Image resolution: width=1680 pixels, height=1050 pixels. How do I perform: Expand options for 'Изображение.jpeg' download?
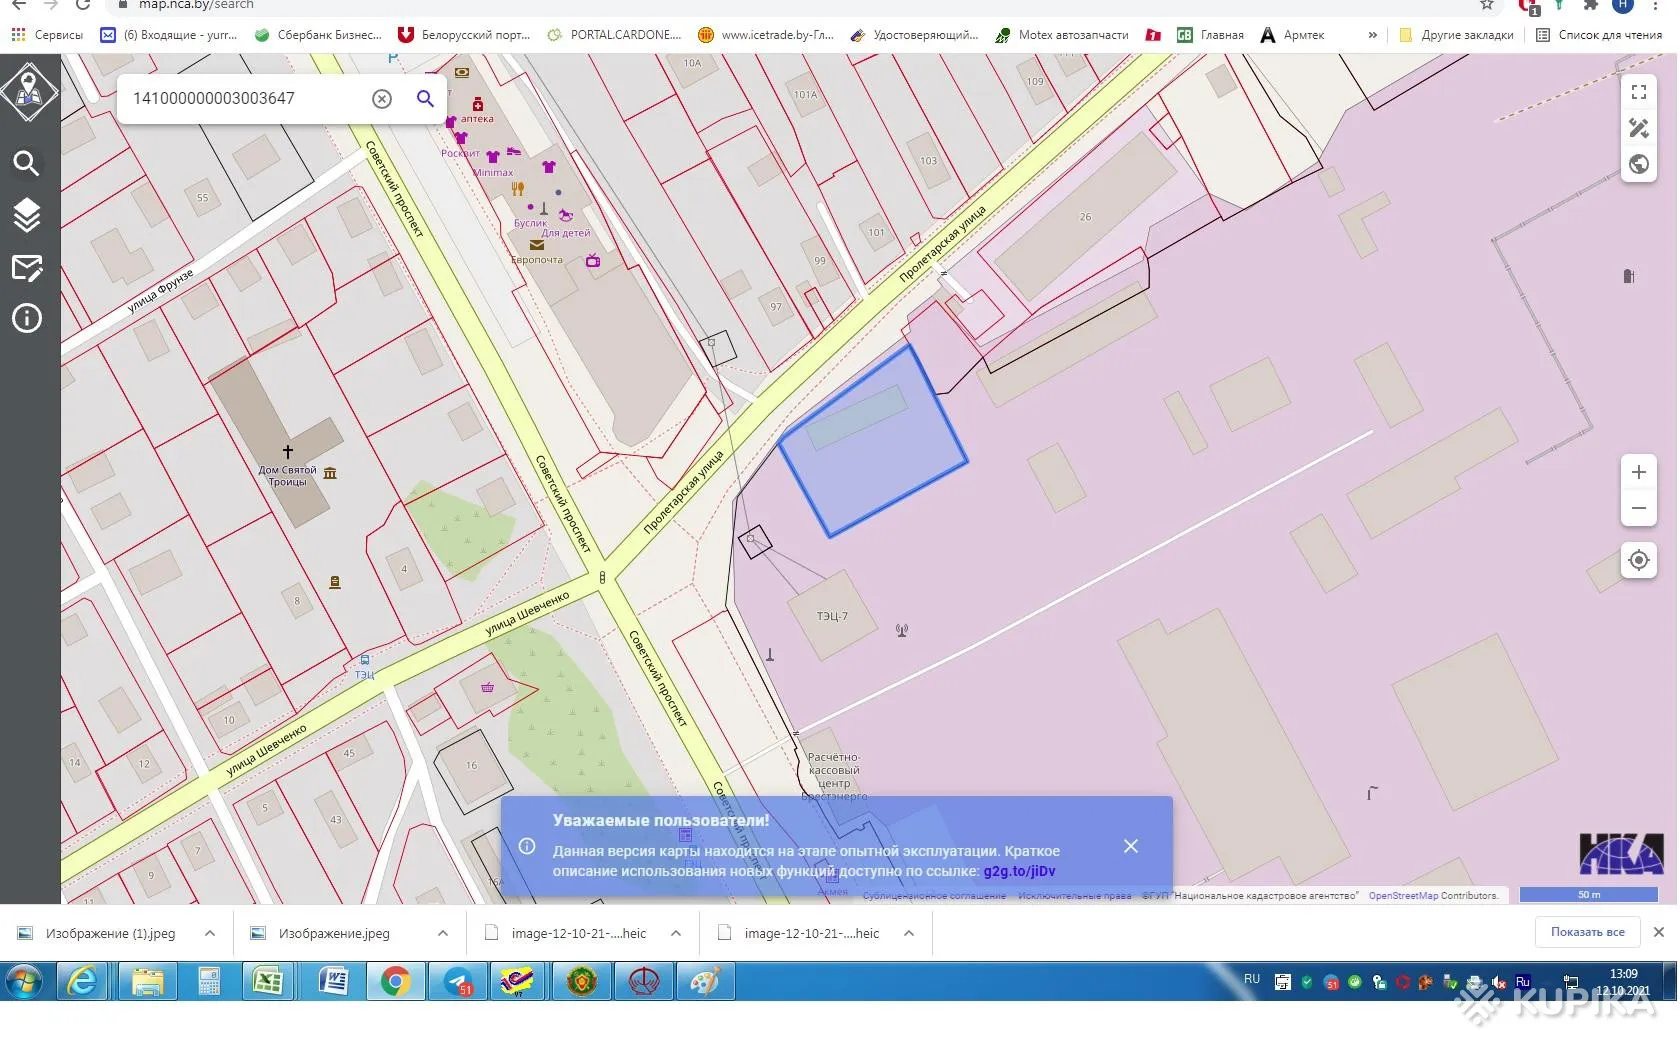[443, 933]
